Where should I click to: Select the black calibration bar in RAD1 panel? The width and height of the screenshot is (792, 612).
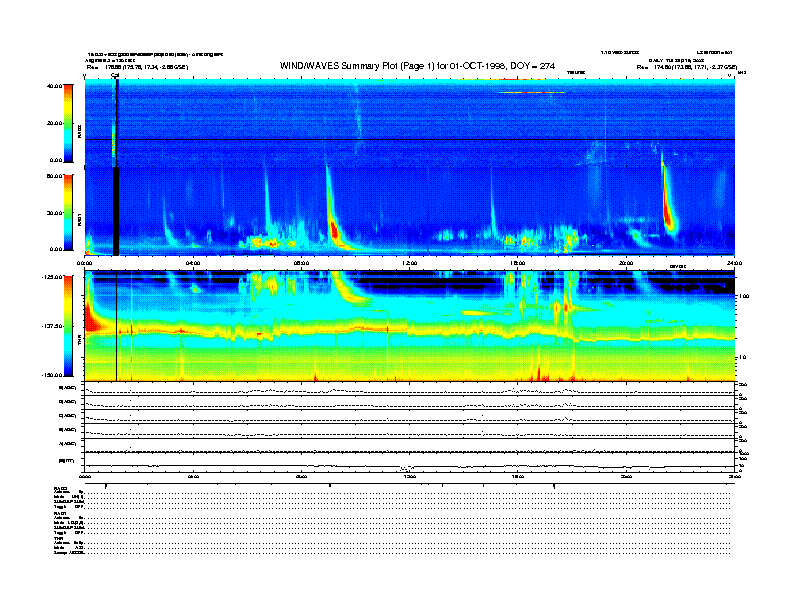[117, 211]
